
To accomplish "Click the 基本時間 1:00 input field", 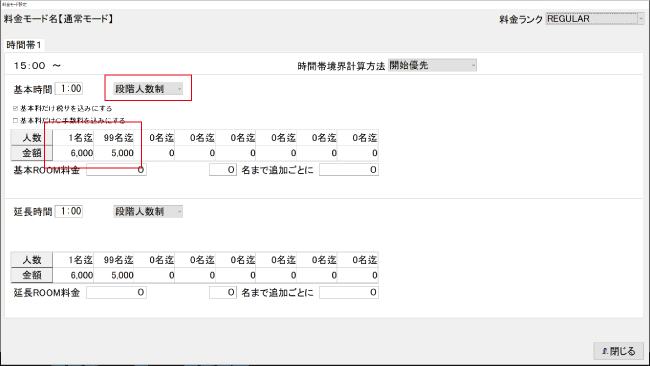I will coord(69,89).
